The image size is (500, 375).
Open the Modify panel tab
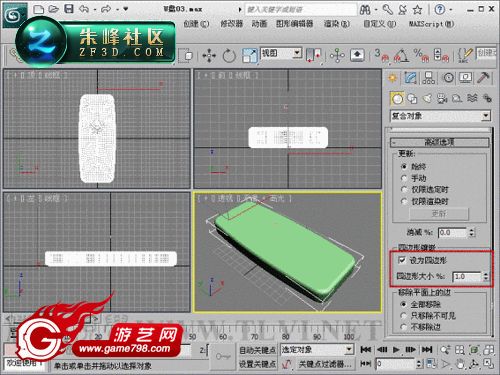(x=411, y=78)
